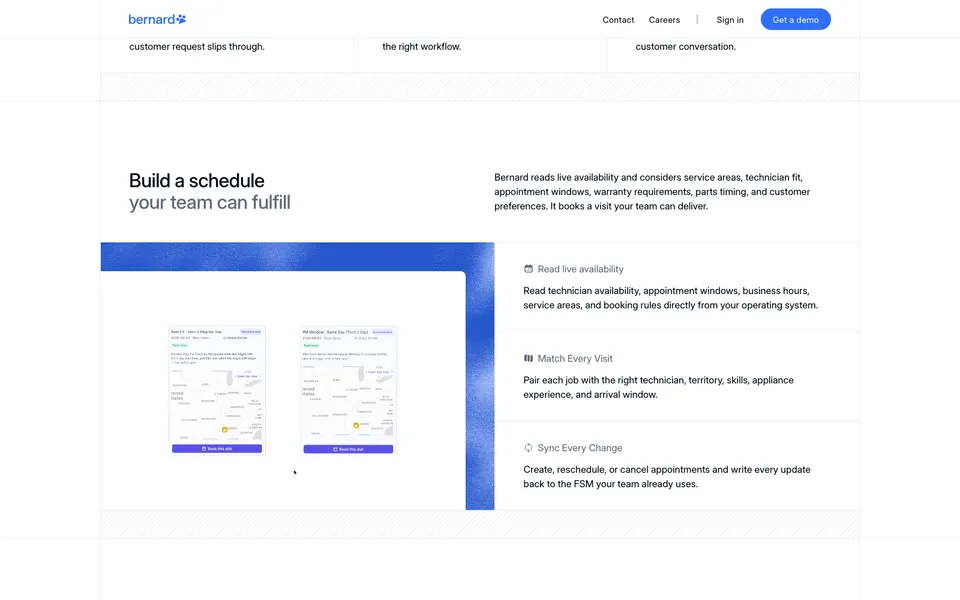Image resolution: width=960 pixels, height=600 pixels.
Task: Click Book this slot on the Best Fit card
Action: [217, 449]
